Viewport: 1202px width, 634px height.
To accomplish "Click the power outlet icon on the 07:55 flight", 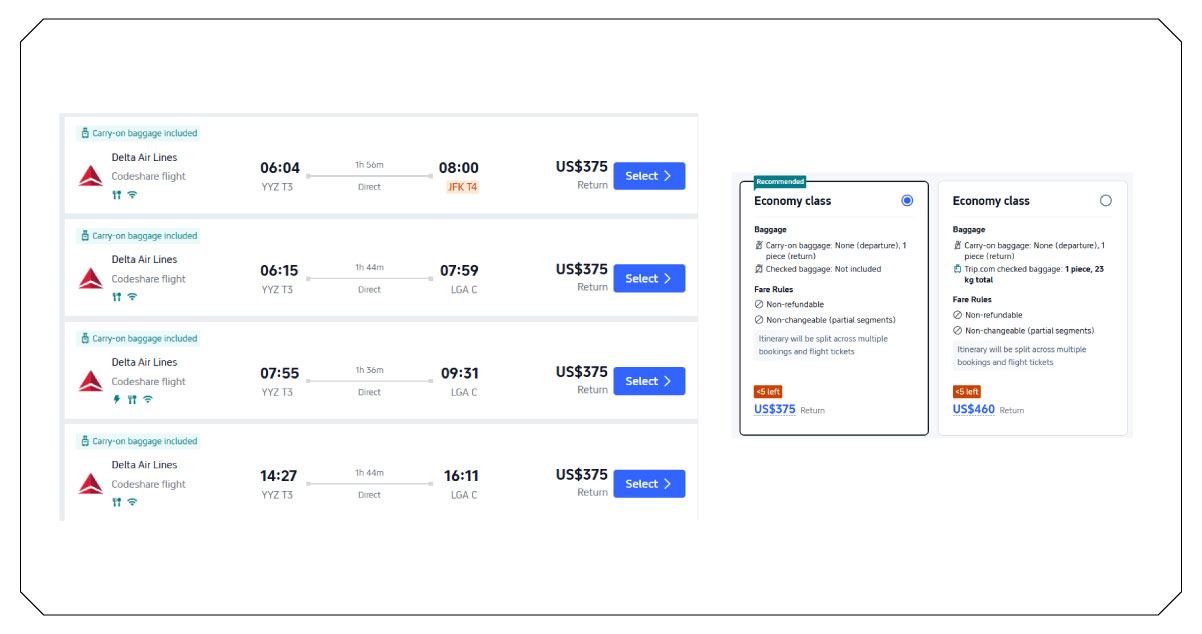I will click(117, 399).
